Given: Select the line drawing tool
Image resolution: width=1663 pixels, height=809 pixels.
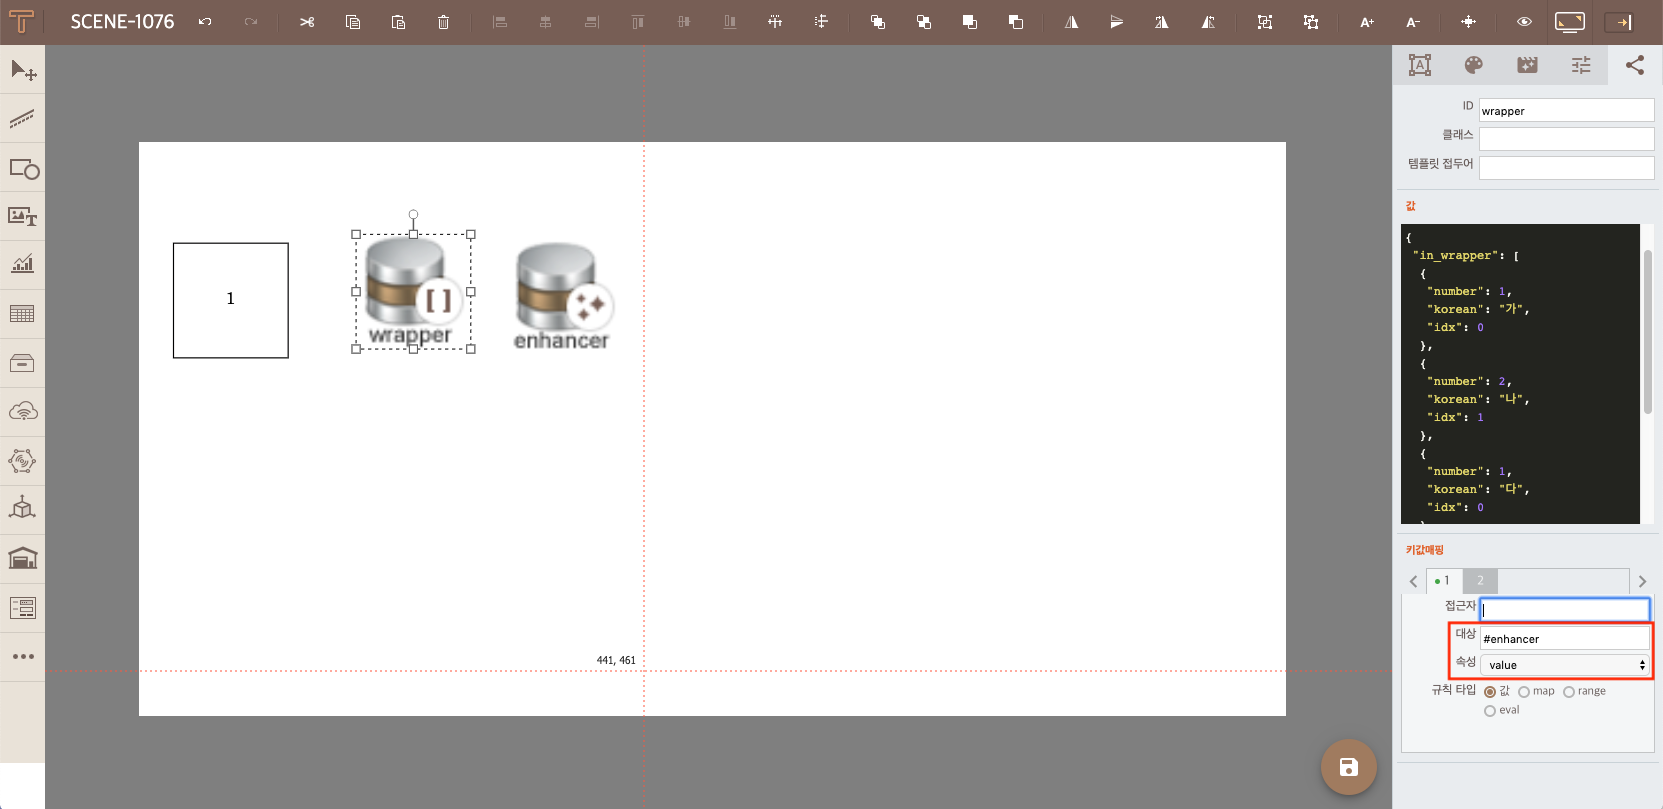Looking at the screenshot, I should pos(23,119).
